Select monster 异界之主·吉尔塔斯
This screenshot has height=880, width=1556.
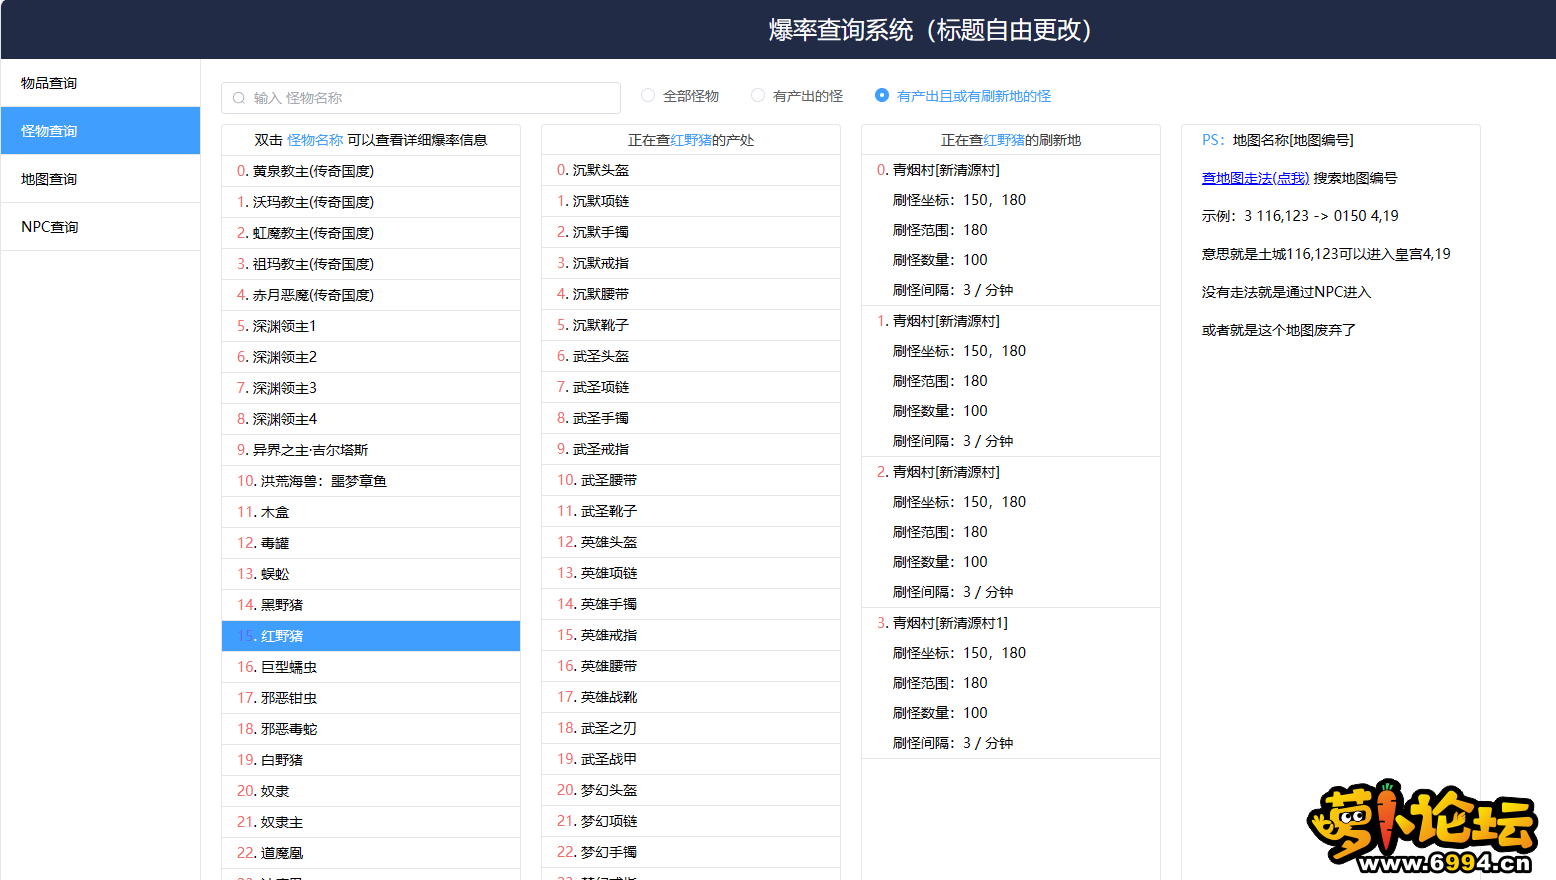[x=371, y=450]
